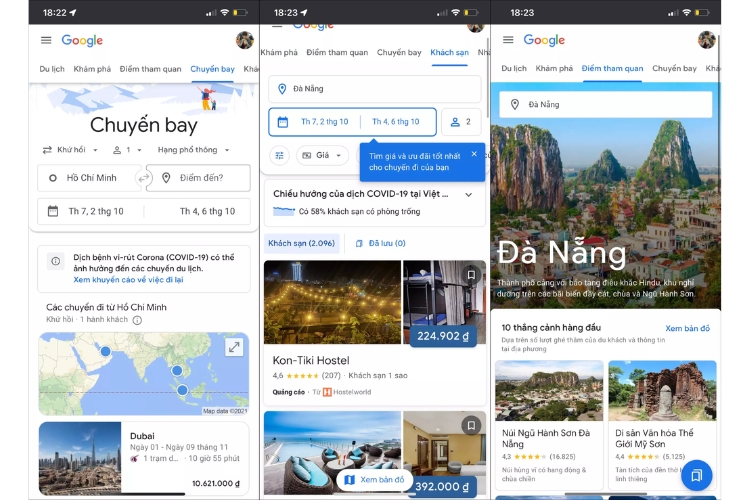Select Điểm tham quan tab in left screen

(150, 69)
